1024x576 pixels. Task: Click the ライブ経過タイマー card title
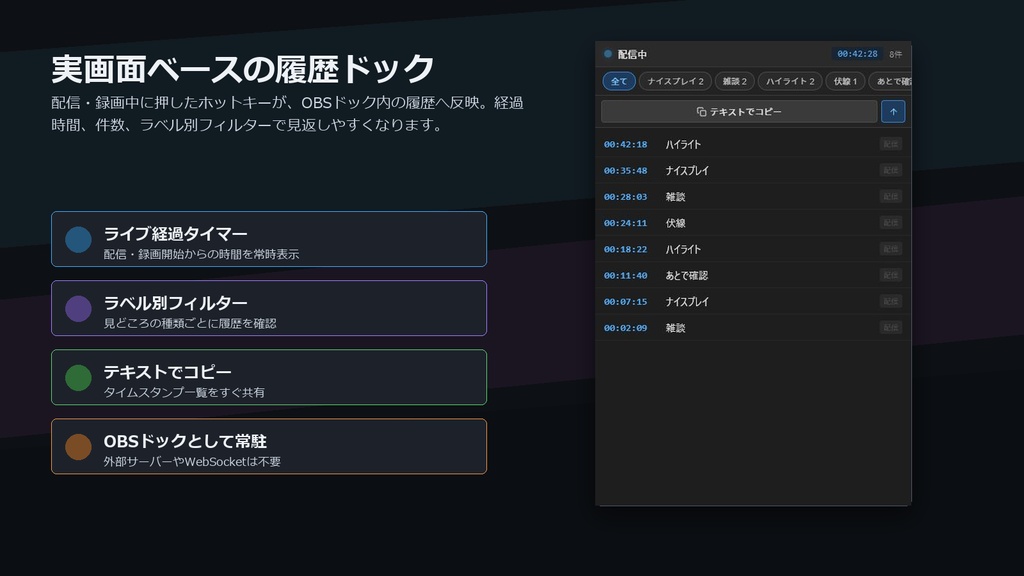coord(176,234)
